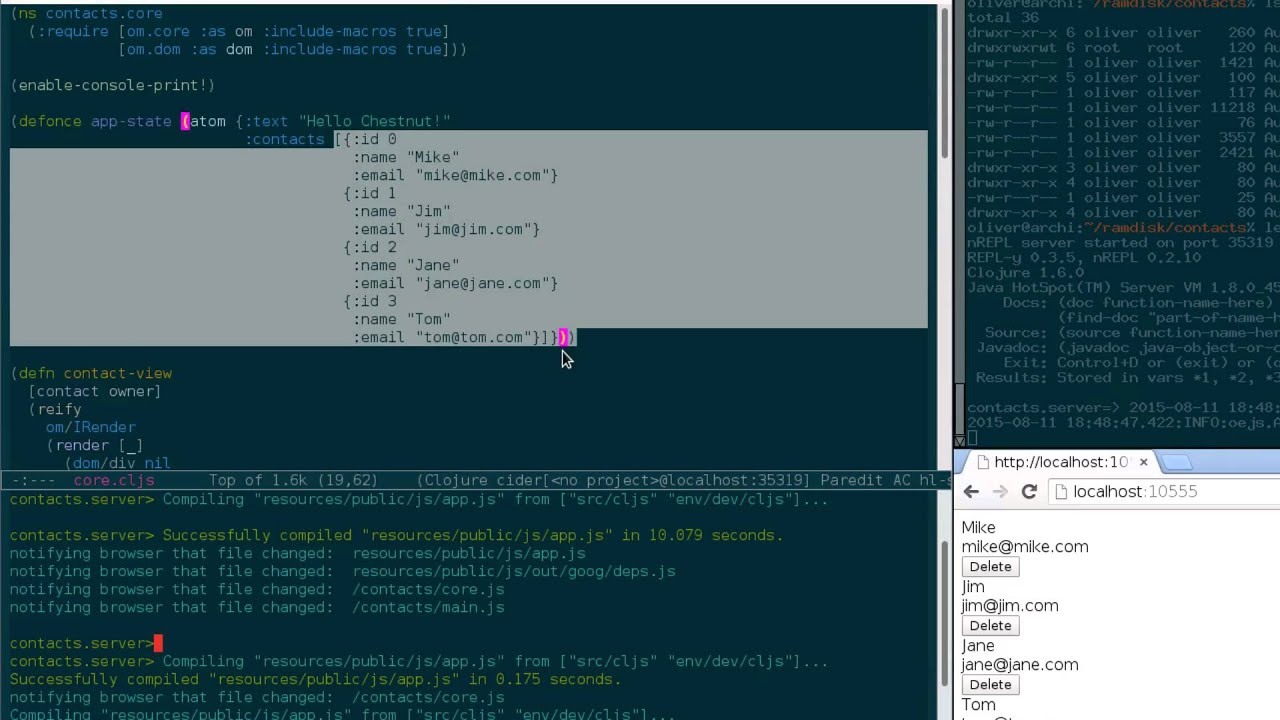Delete the Jim contact
The height and width of the screenshot is (720, 1280).
coord(990,626)
